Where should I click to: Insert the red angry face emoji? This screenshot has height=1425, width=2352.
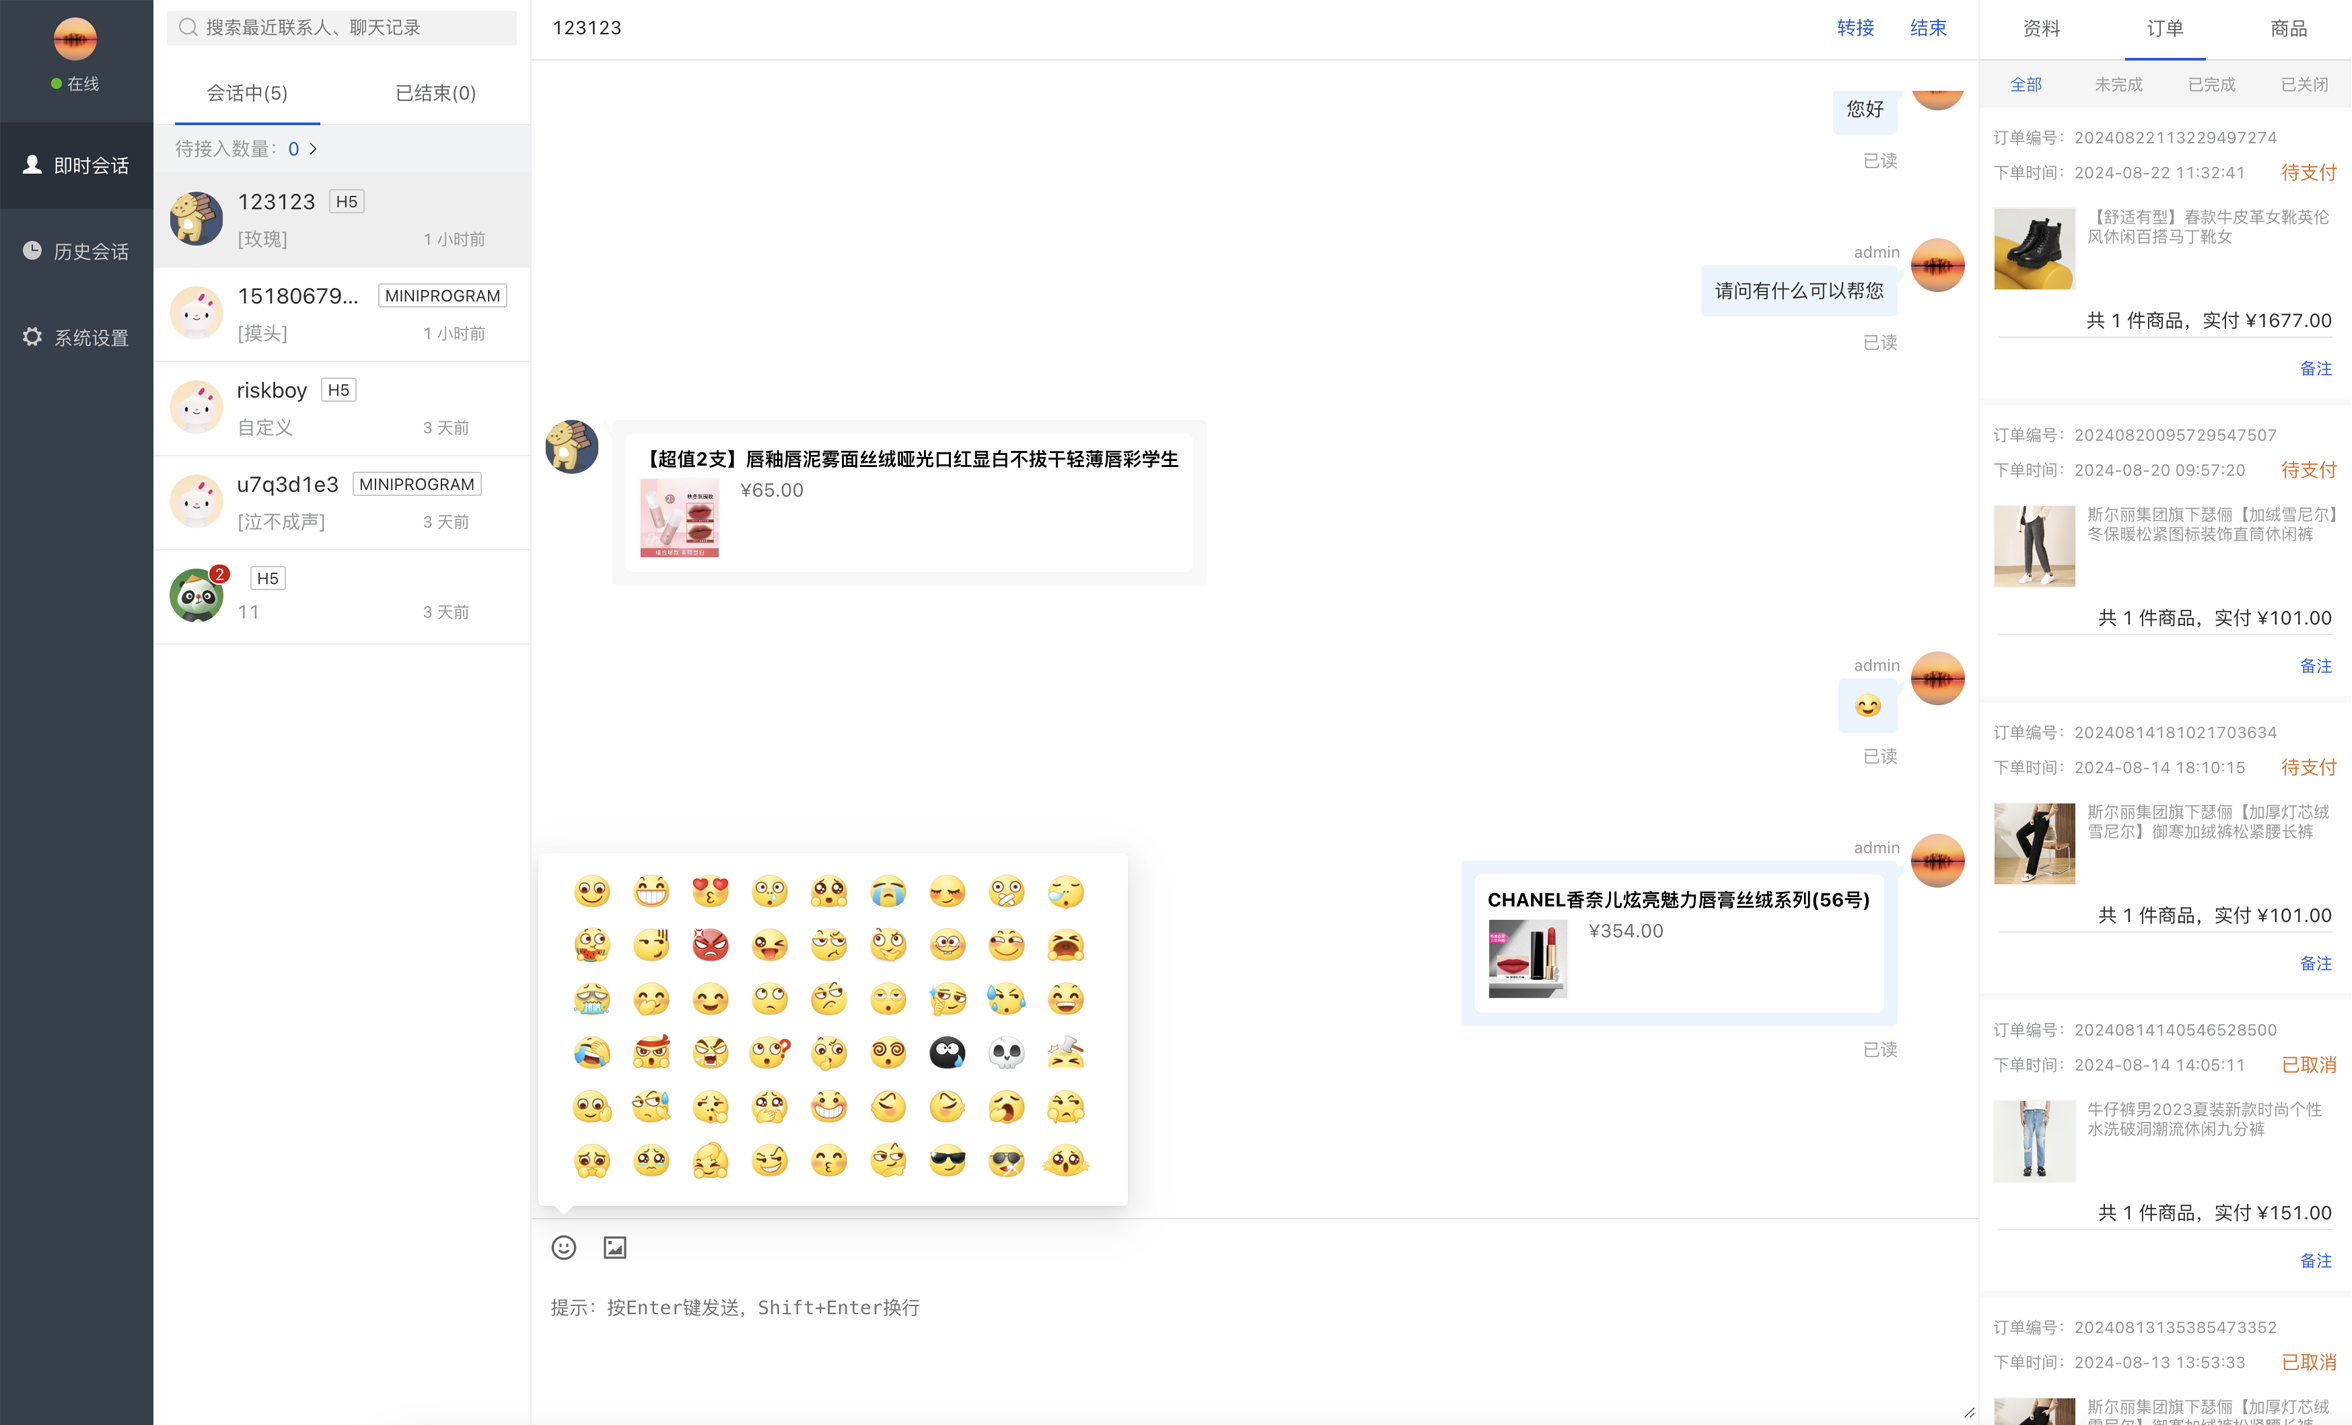[x=710, y=944]
